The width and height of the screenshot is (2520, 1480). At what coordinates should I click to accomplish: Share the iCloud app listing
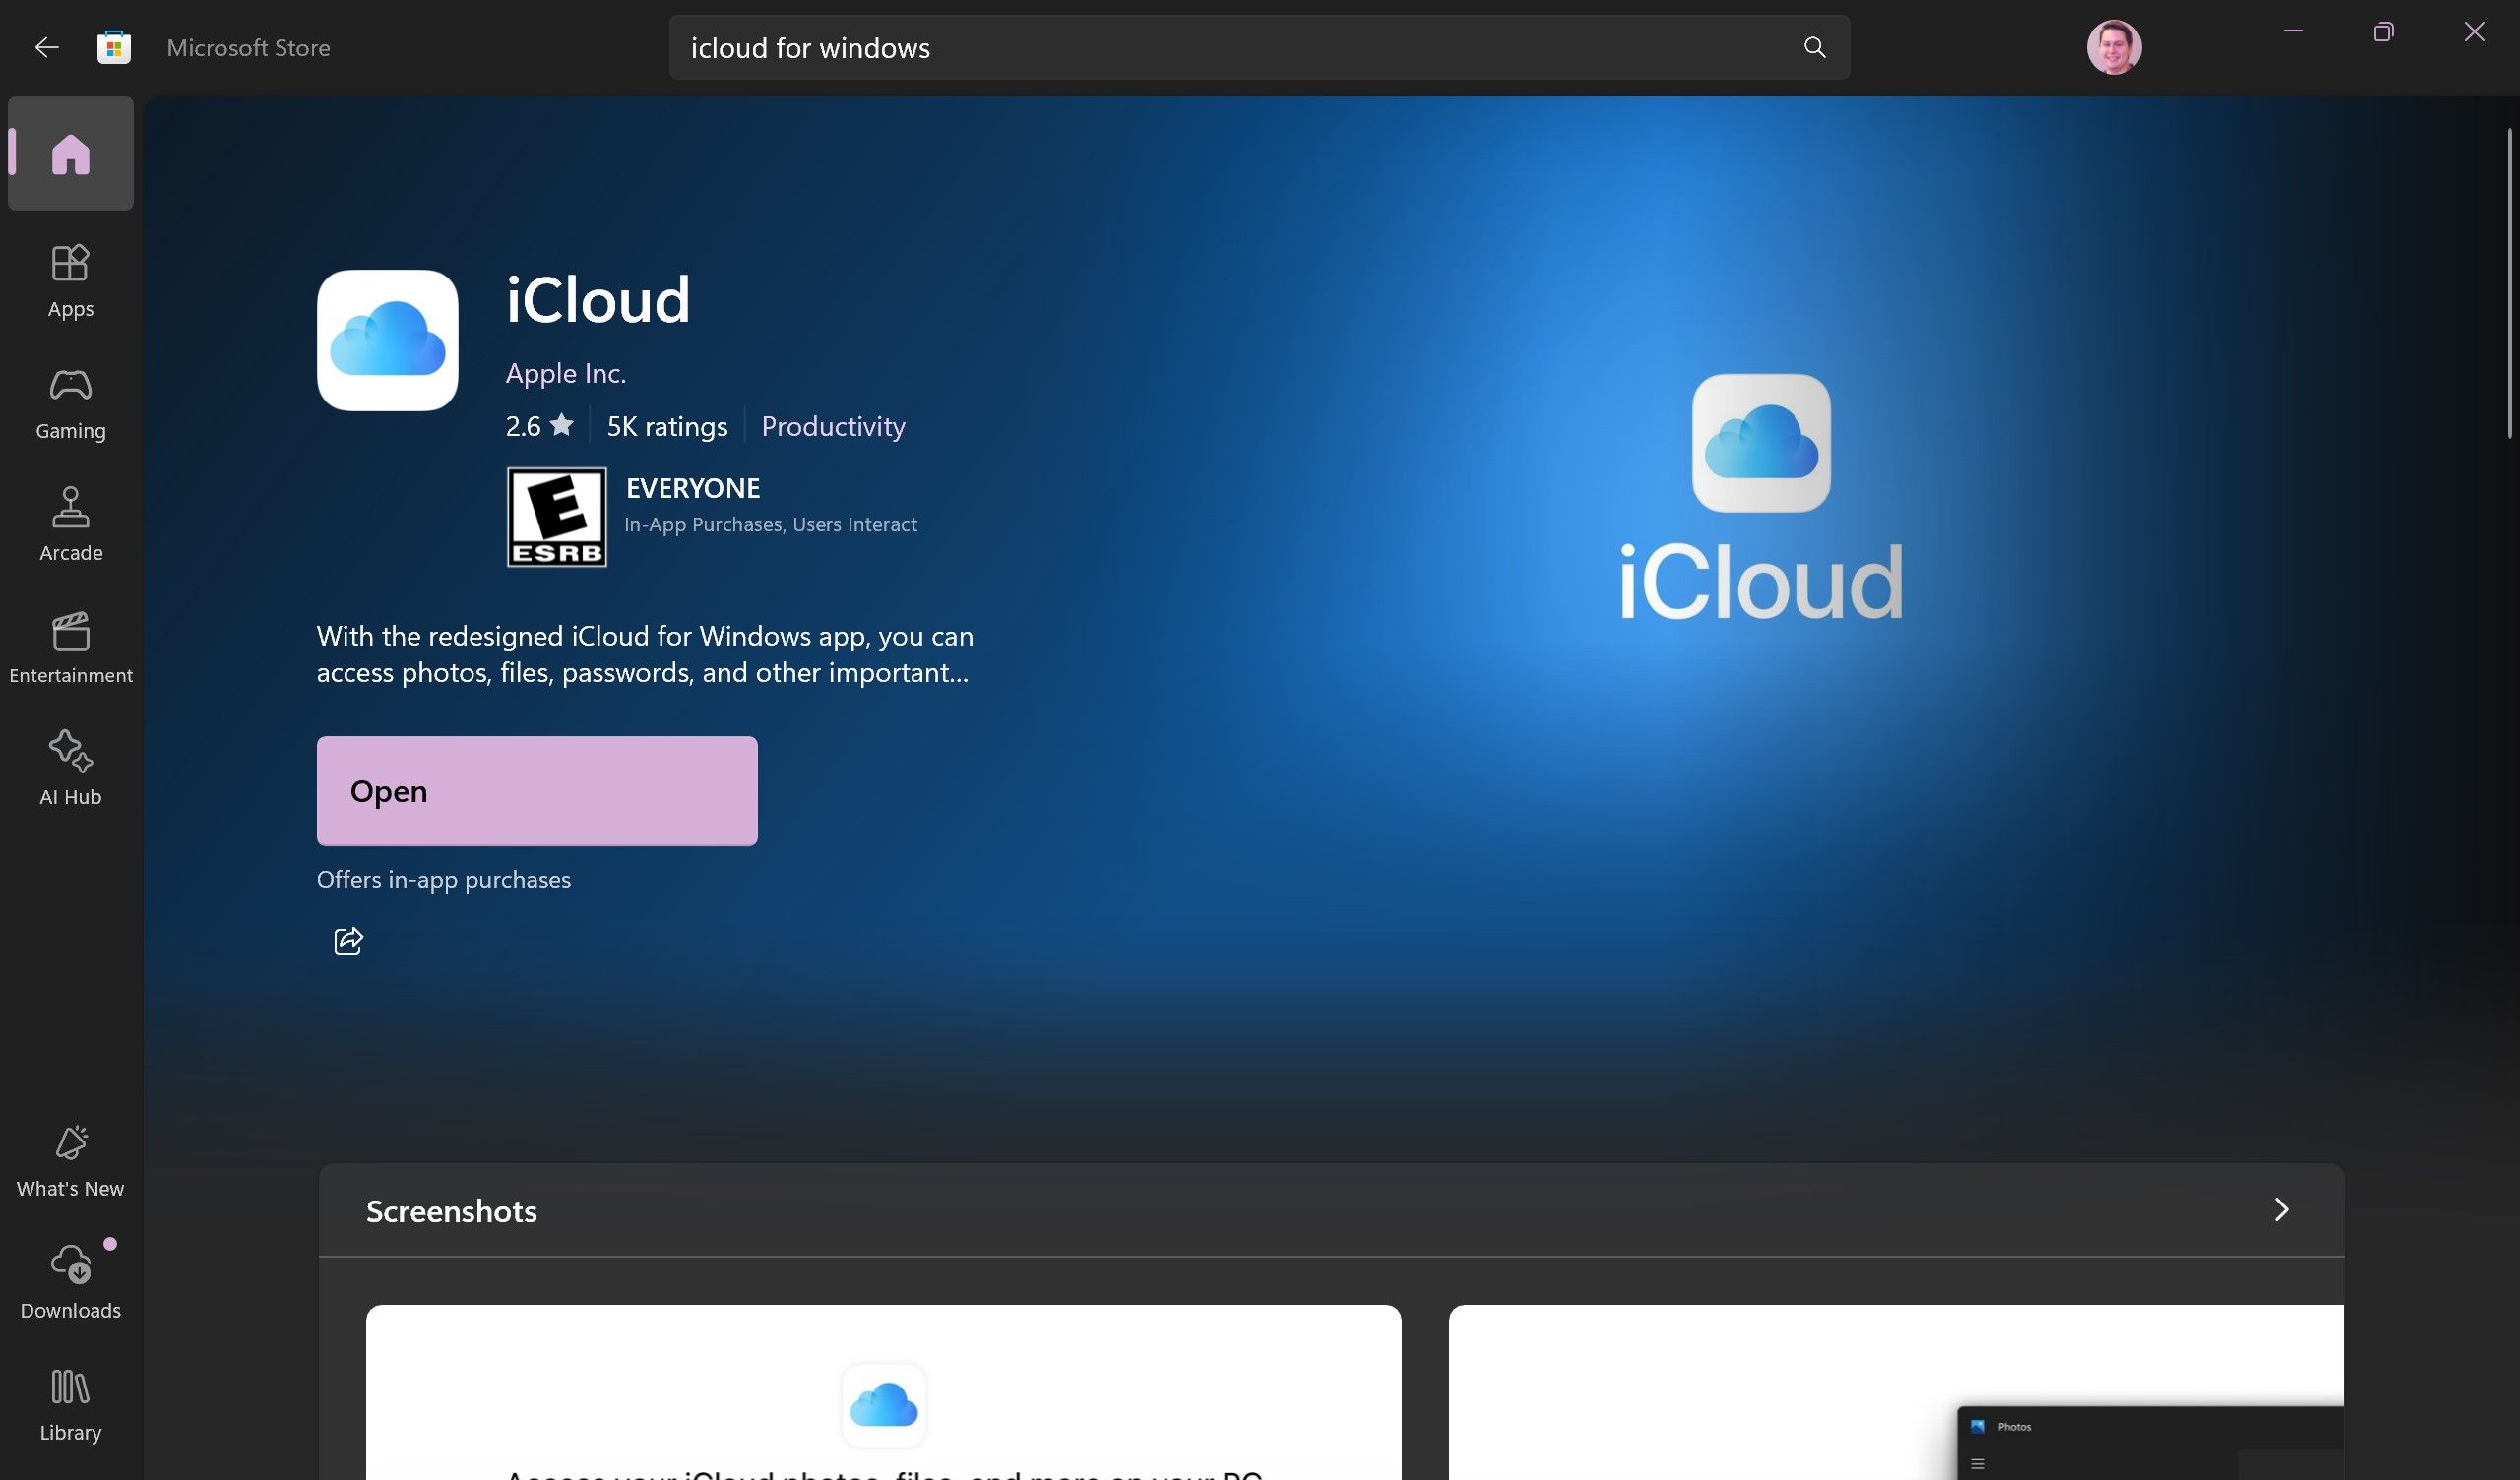coord(347,941)
